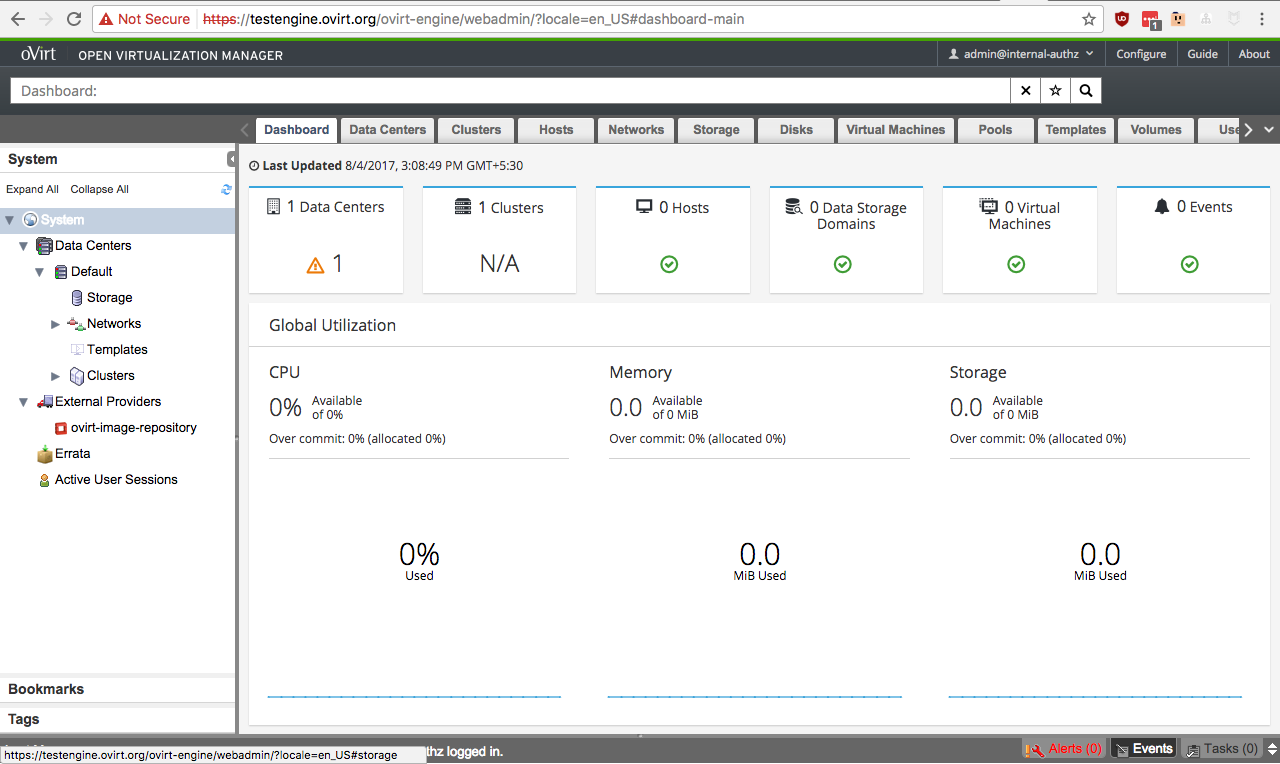
Task: Collapse the left pane handle
Action: [231, 159]
